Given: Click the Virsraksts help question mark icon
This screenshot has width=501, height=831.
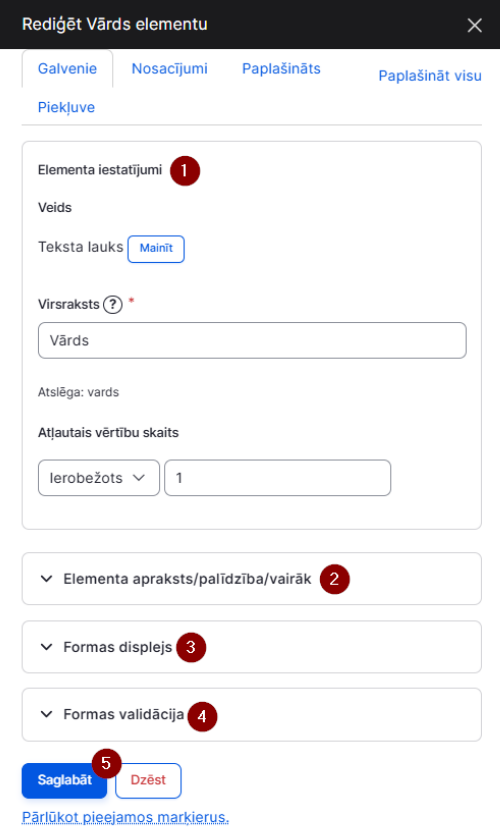Looking at the screenshot, I should click(112, 305).
